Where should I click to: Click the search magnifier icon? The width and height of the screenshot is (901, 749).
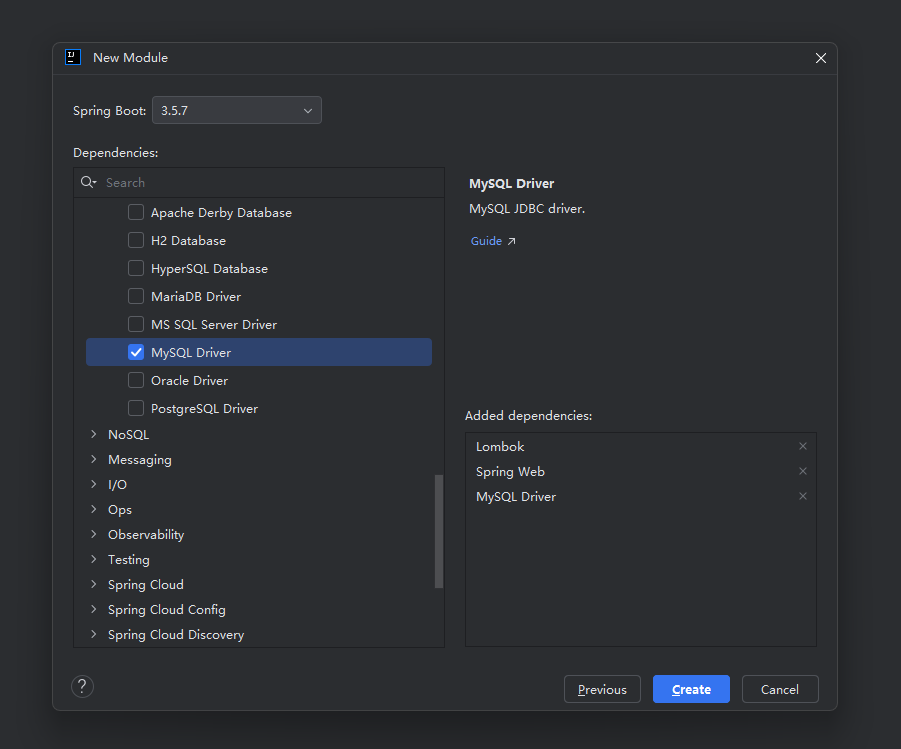88,182
